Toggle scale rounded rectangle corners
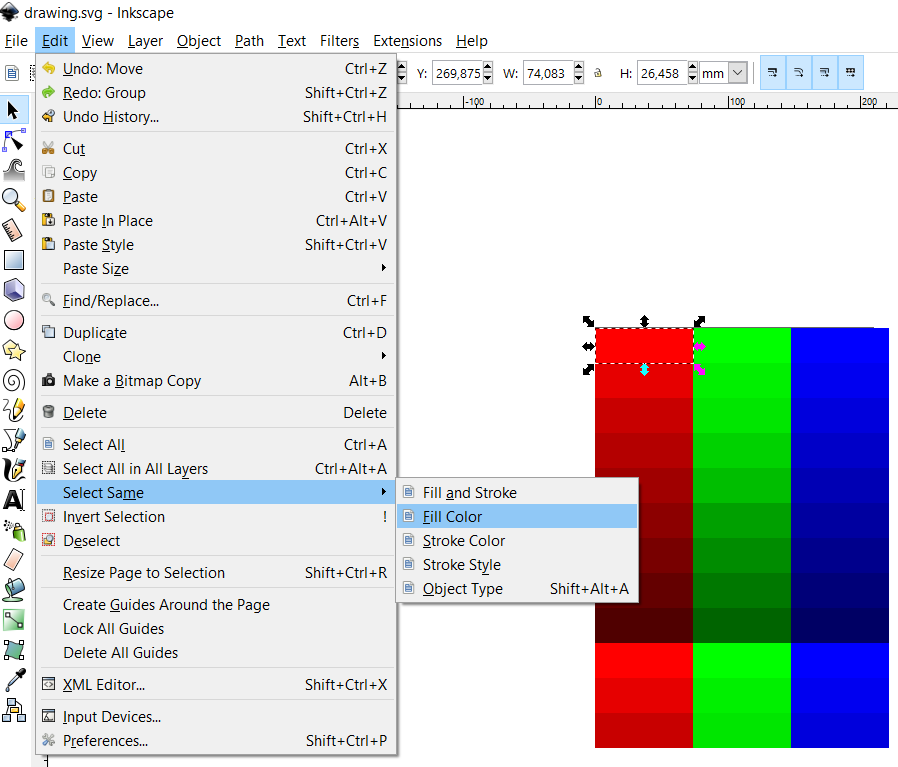Screen dimensions: 898x767 point(799,73)
